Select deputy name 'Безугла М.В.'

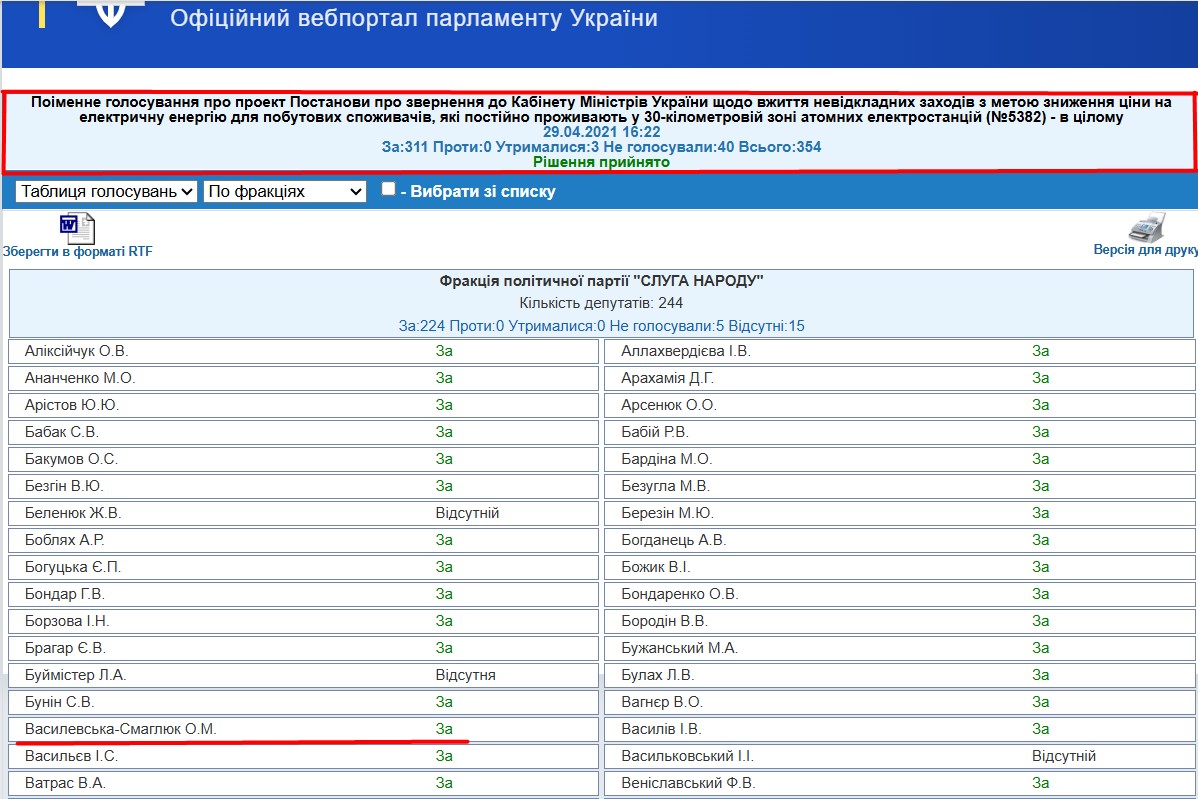[665, 486]
